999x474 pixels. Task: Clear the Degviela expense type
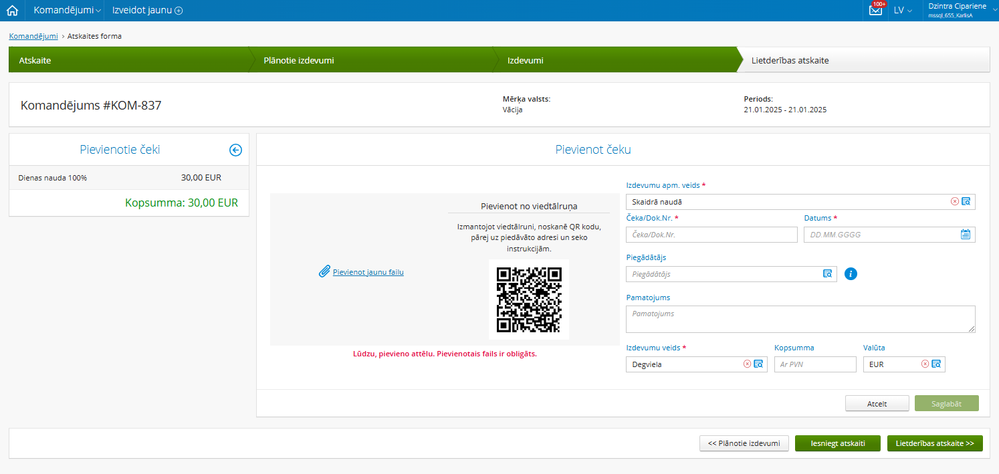point(747,364)
